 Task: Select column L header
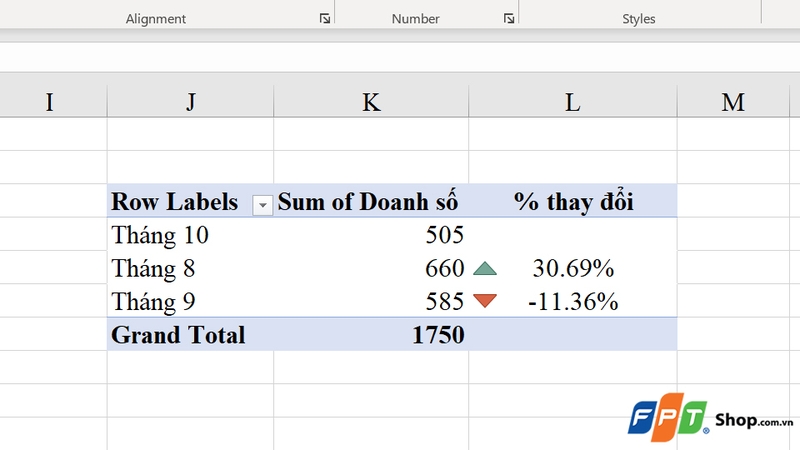point(572,101)
